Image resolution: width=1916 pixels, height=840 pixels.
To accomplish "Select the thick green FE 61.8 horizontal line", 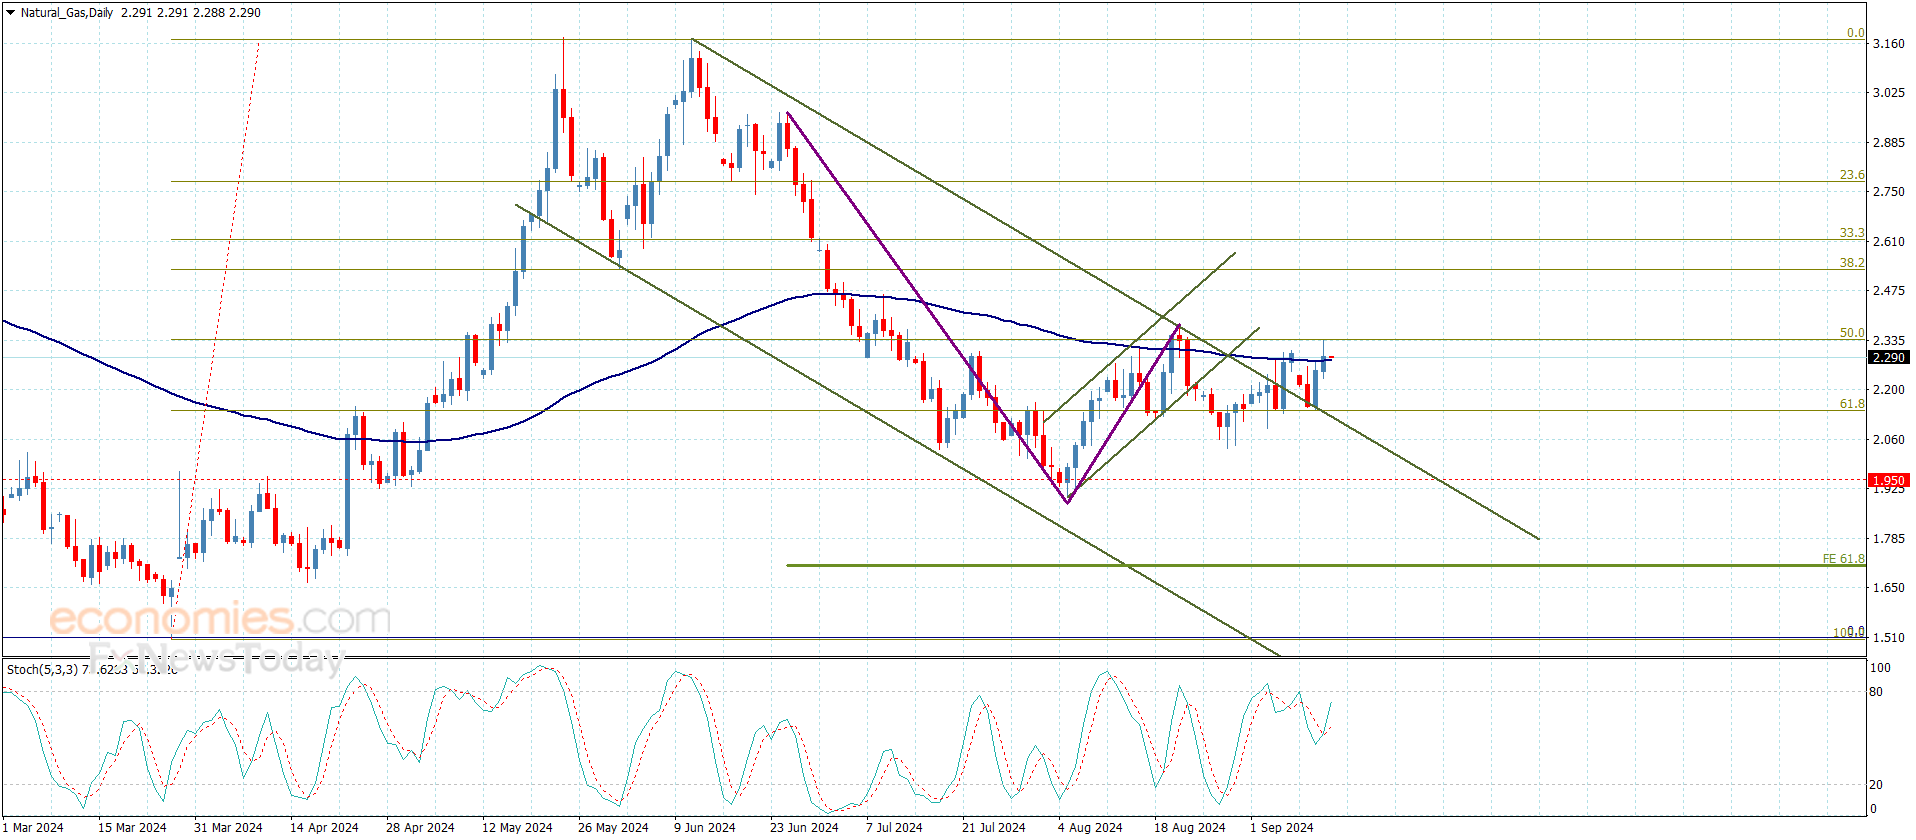I will (1326, 566).
